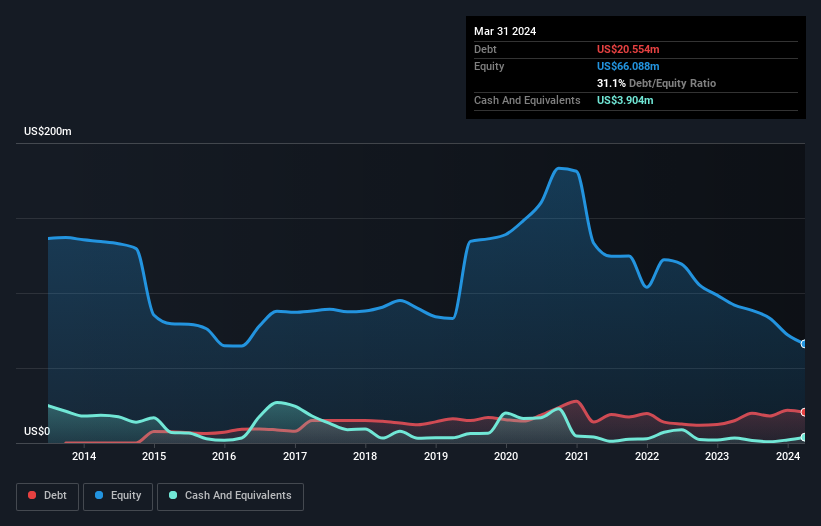Click the US$200m y-axis label
The height and width of the screenshot is (526, 821).
point(48,131)
